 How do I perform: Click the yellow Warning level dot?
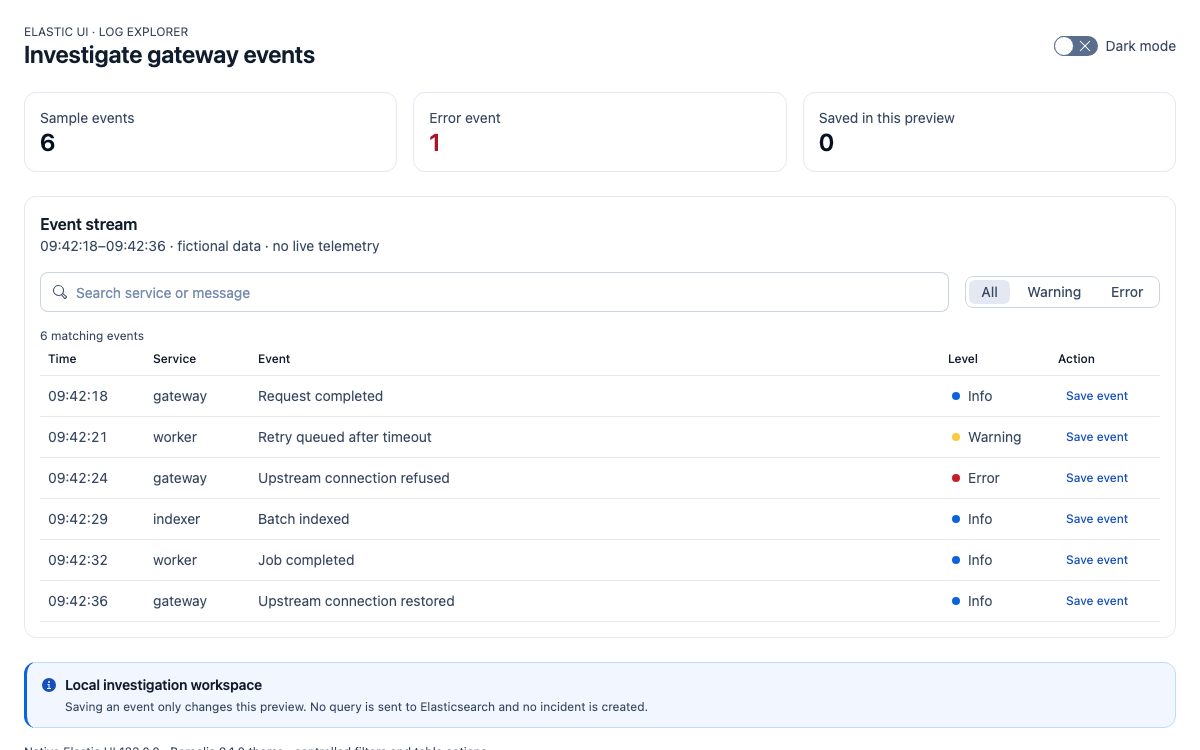click(956, 437)
